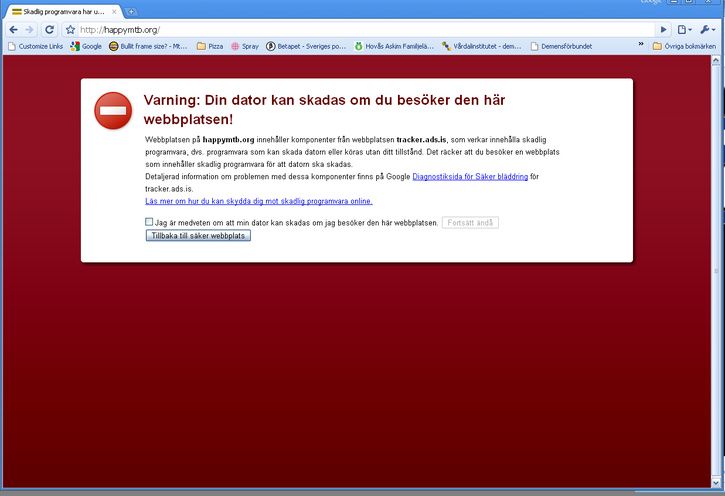Open Läs mer om skadlig programvara link

point(258,201)
